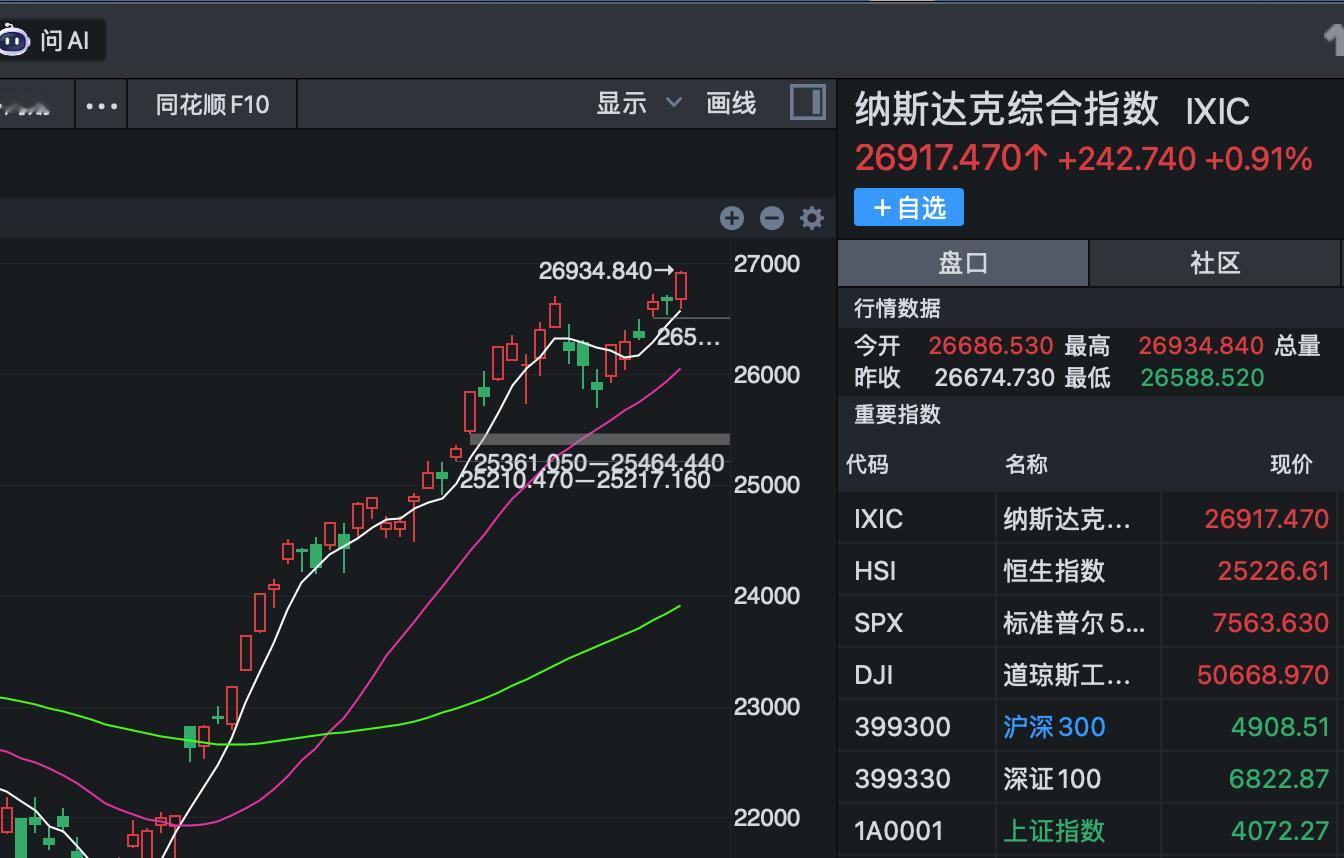Sort by 代码 column header
Screen dimensions: 1344x858
click(x=867, y=464)
